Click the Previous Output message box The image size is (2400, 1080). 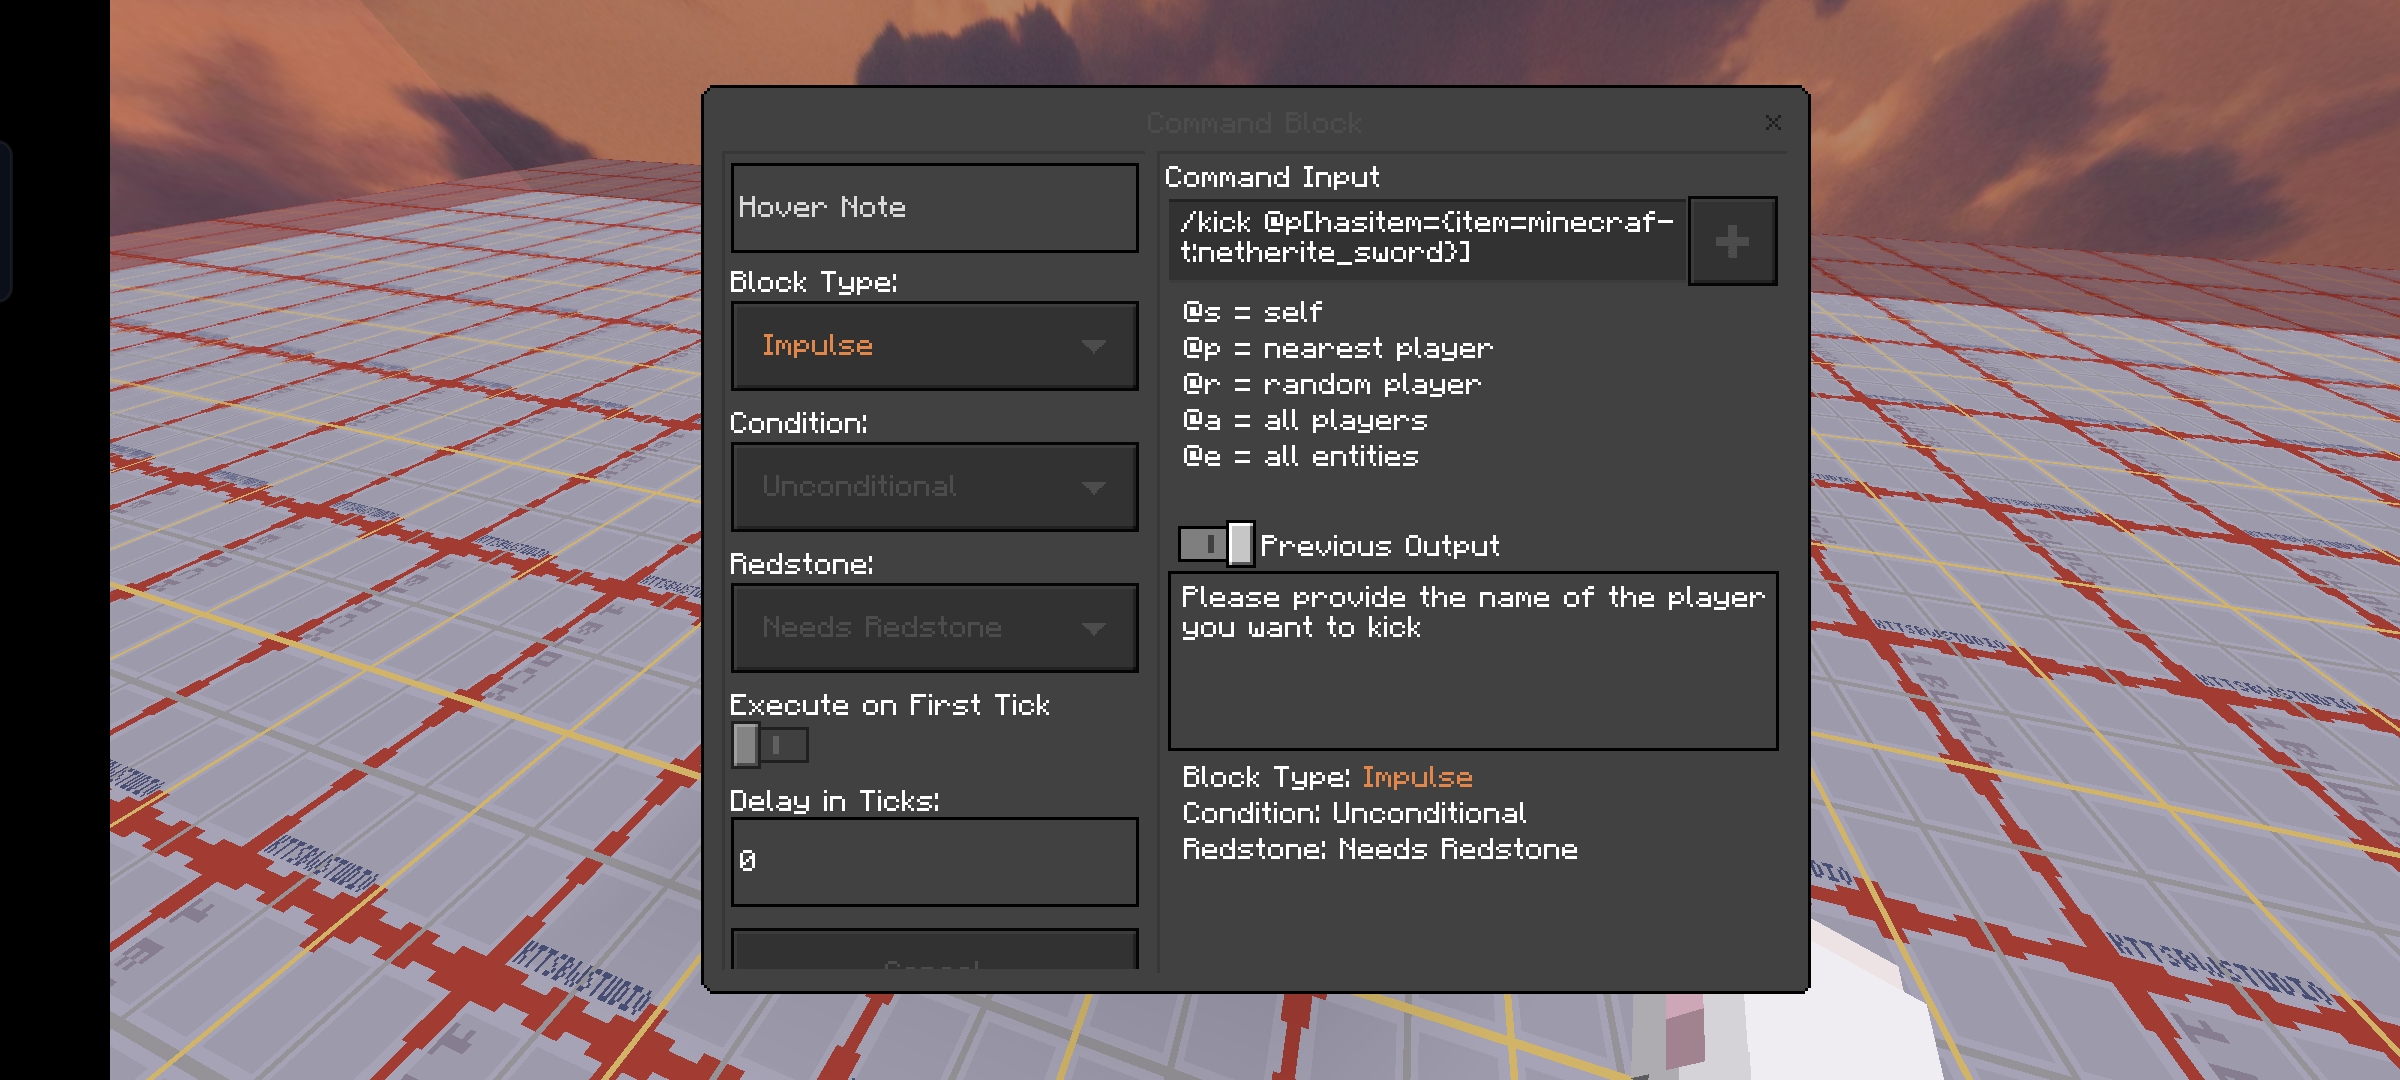point(1472,660)
